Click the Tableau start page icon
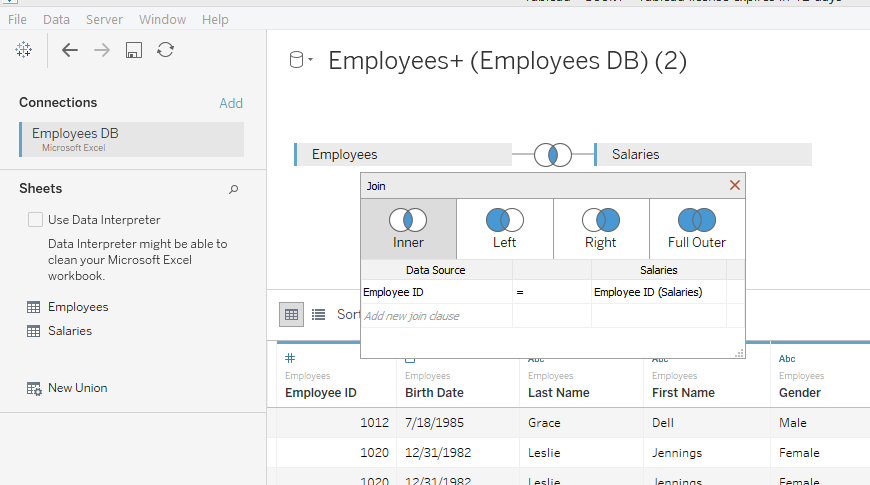The width and height of the screenshot is (870, 485). [x=23, y=50]
